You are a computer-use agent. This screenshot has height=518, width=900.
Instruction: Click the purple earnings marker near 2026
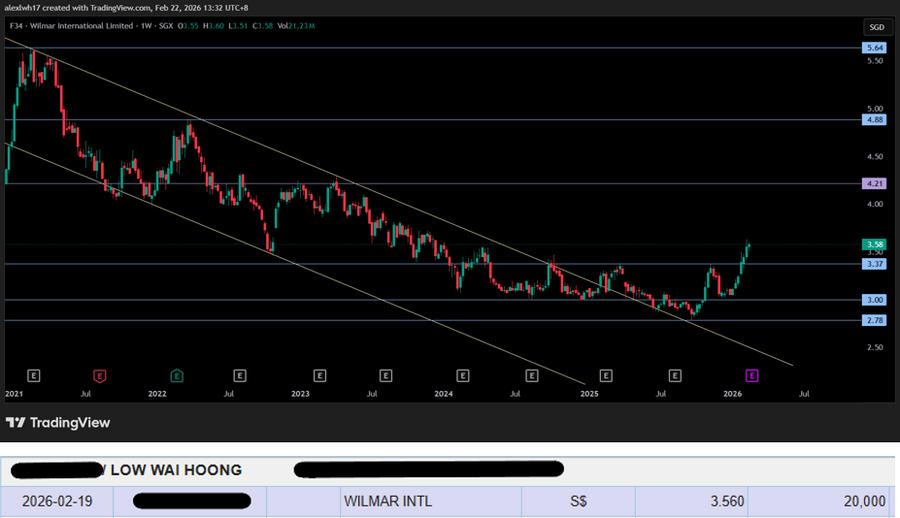tap(752, 376)
